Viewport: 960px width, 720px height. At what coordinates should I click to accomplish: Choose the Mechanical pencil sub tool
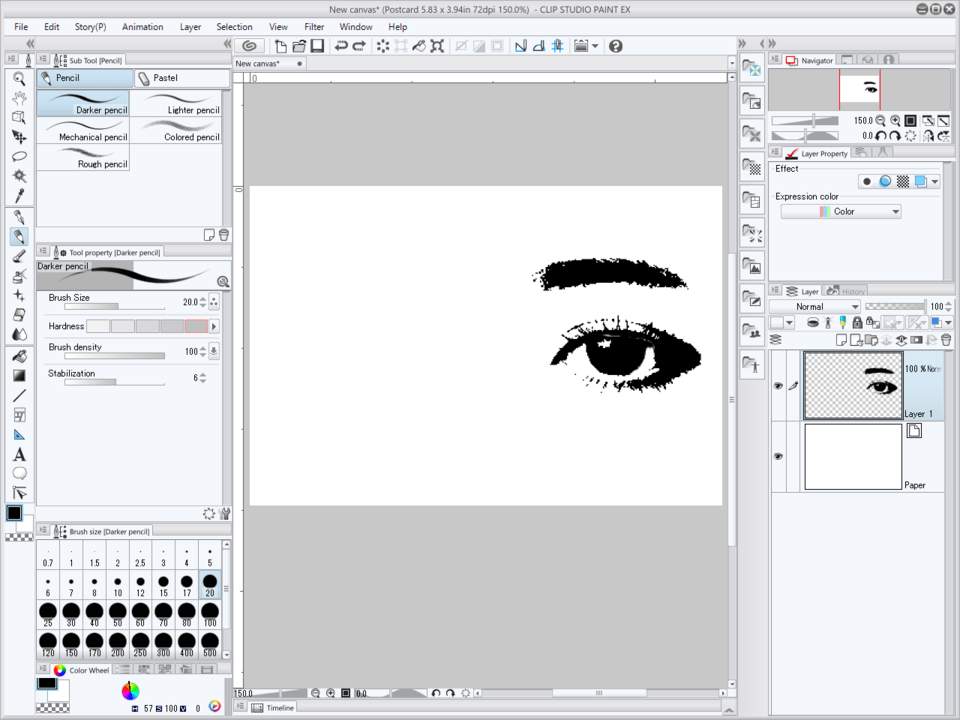pos(84,131)
